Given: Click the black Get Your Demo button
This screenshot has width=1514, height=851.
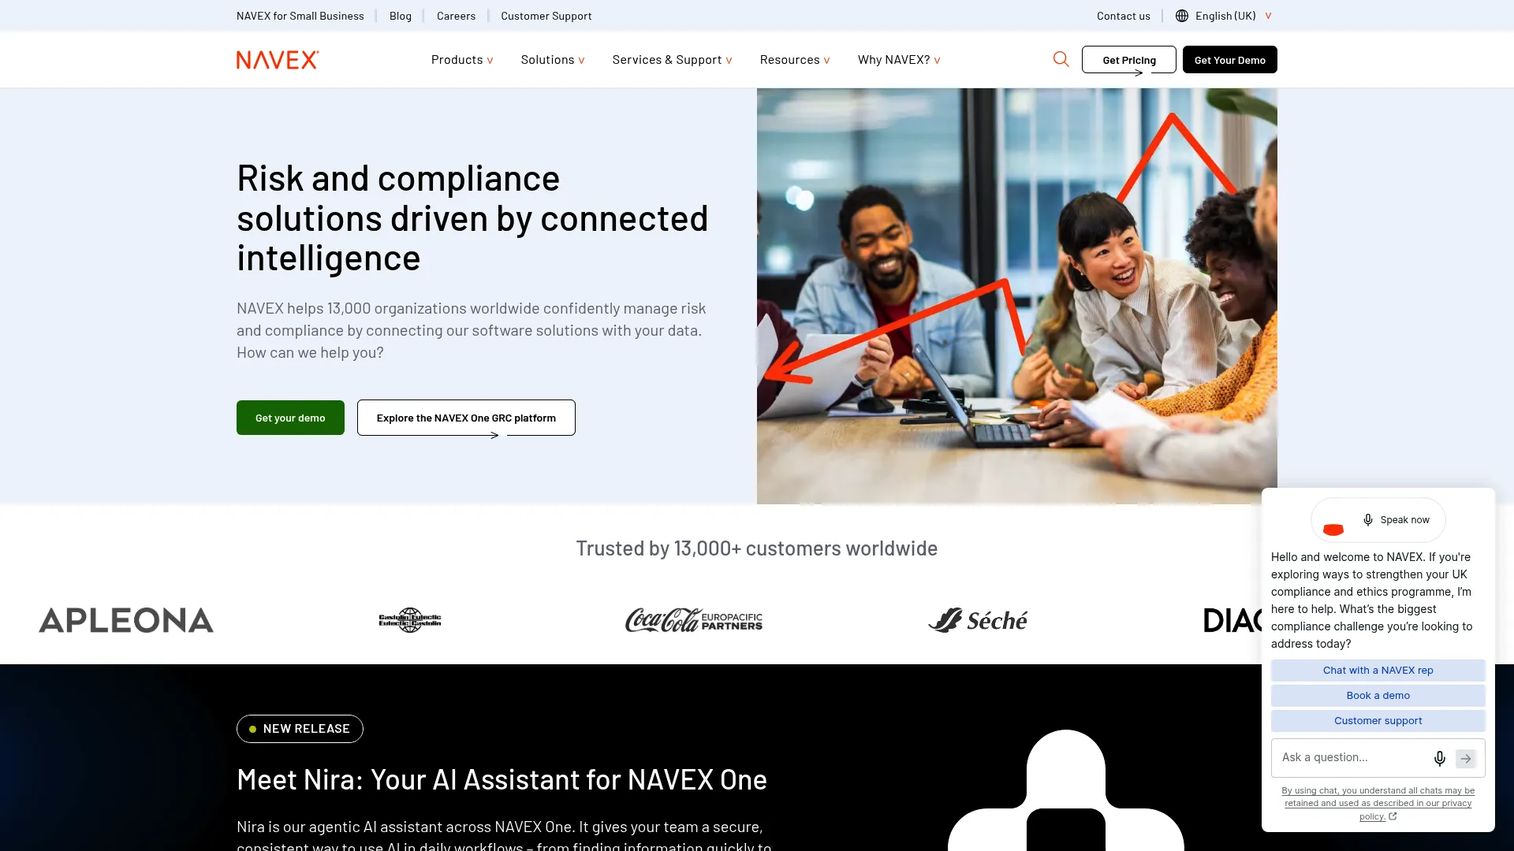Looking at the screenshot, I should click(1230, 60).
